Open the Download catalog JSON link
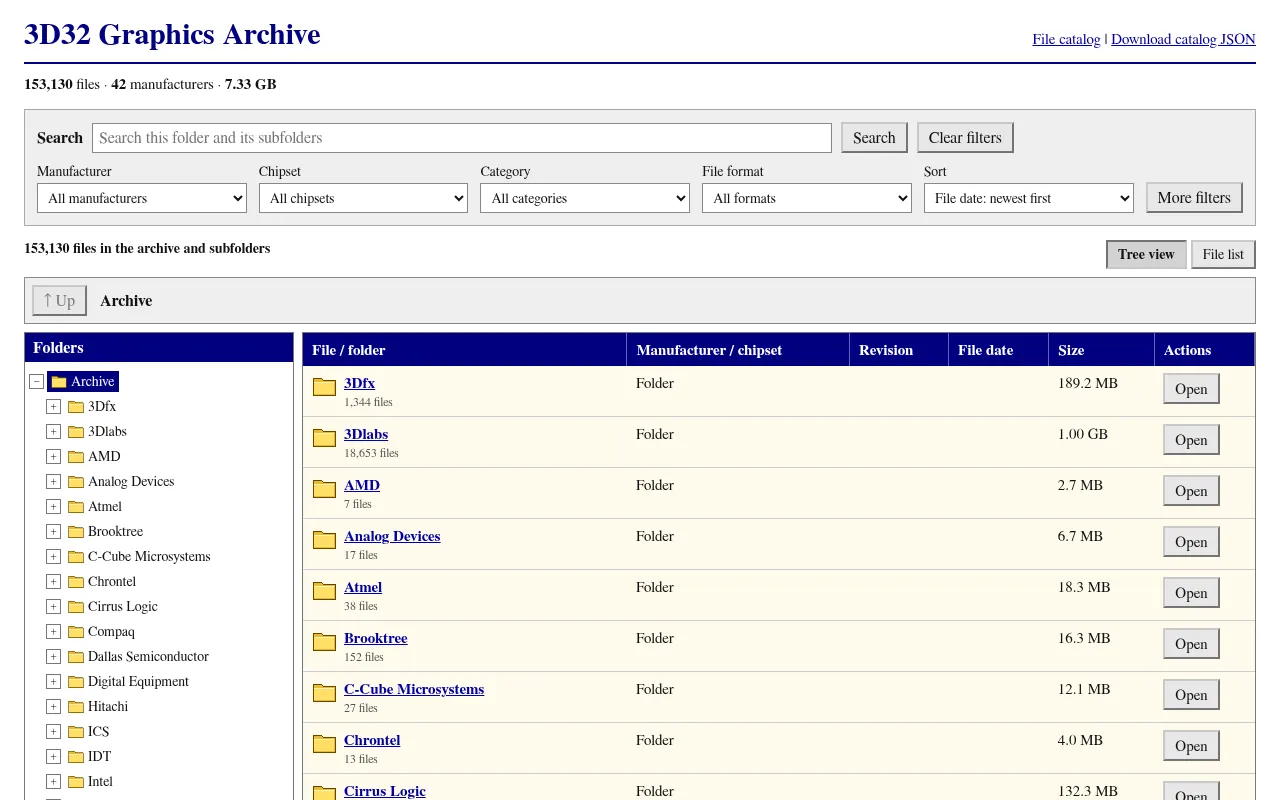 (1183, 39)
